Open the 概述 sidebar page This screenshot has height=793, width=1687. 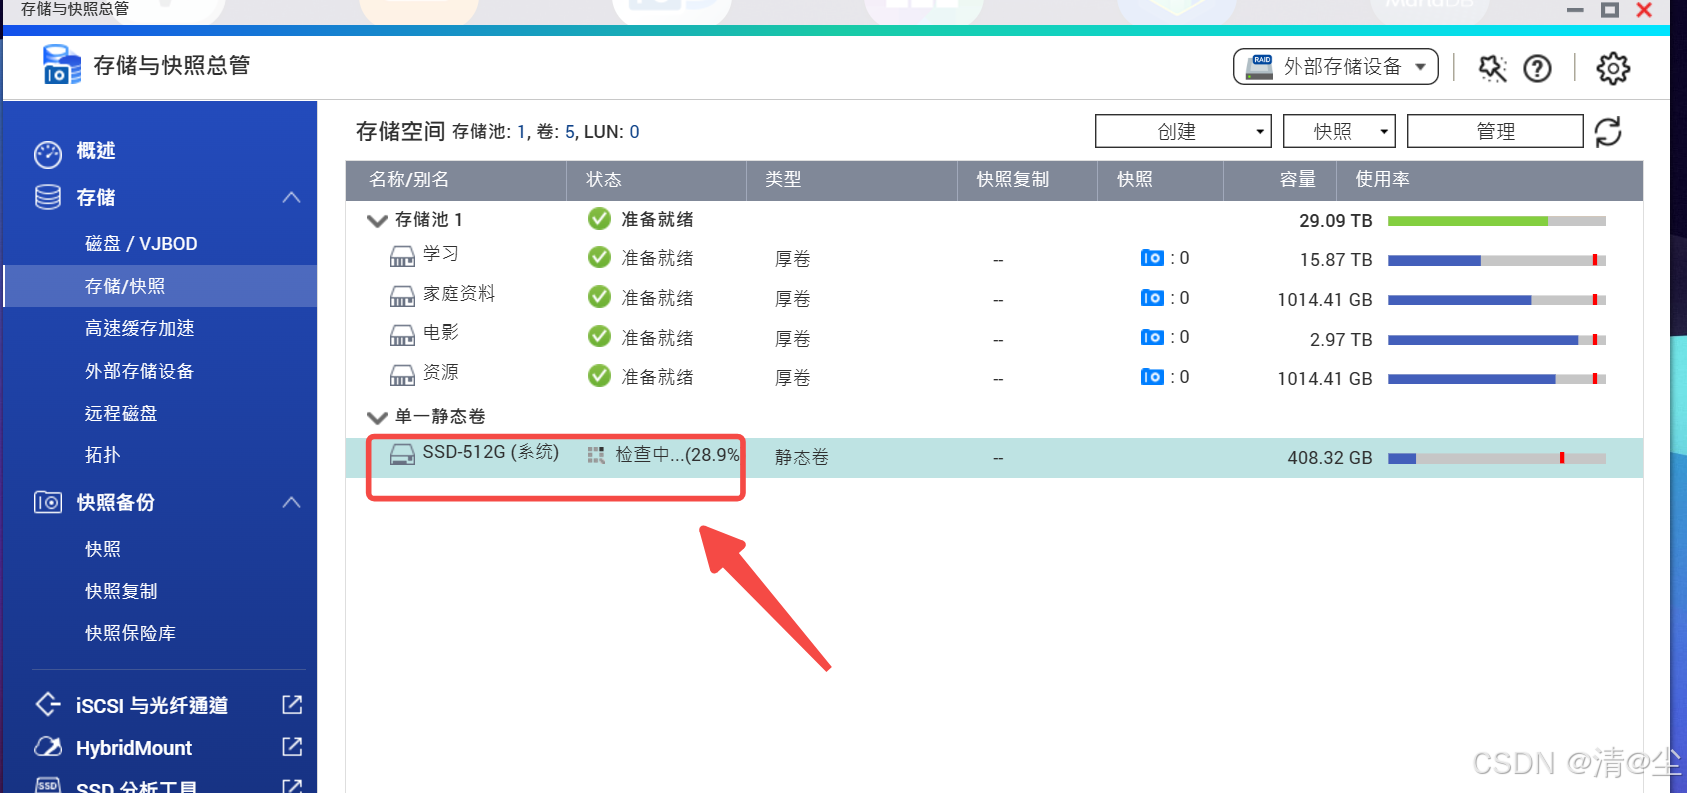pyautogui.click(x=96, y=150)
